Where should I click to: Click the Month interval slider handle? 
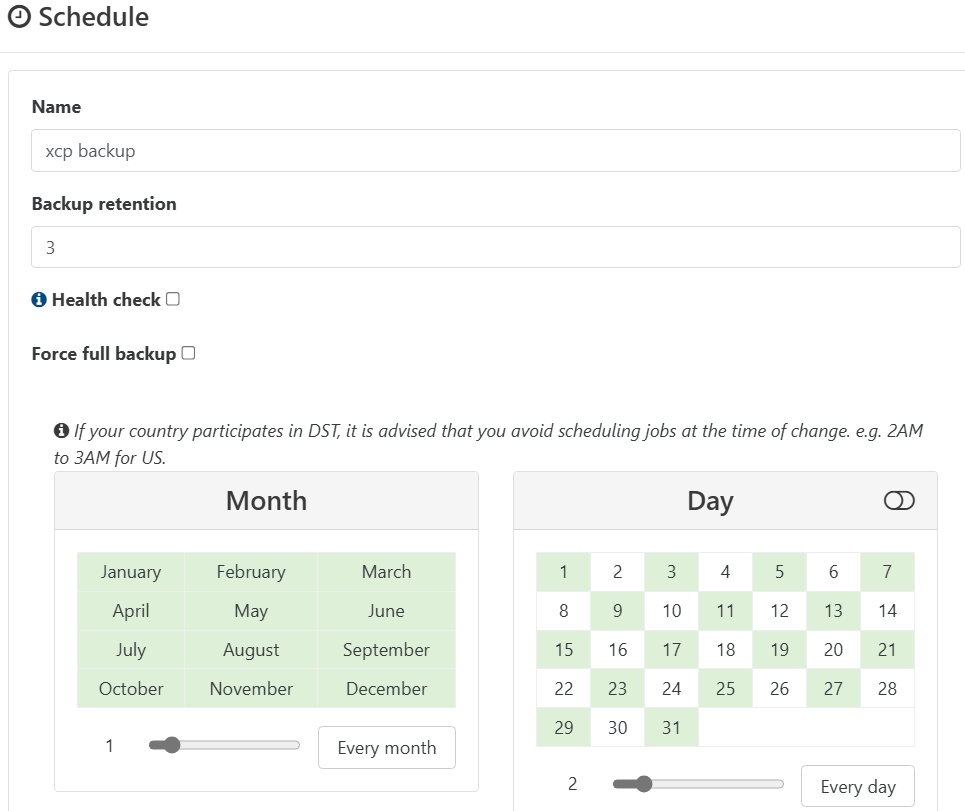pos(171,745)
